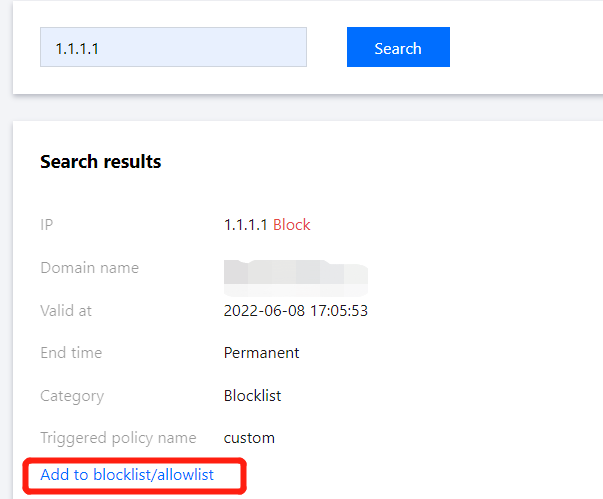Click the custom triggered policy value
Image resolution: width=603 pixels, height=499 pixels.
249,438
